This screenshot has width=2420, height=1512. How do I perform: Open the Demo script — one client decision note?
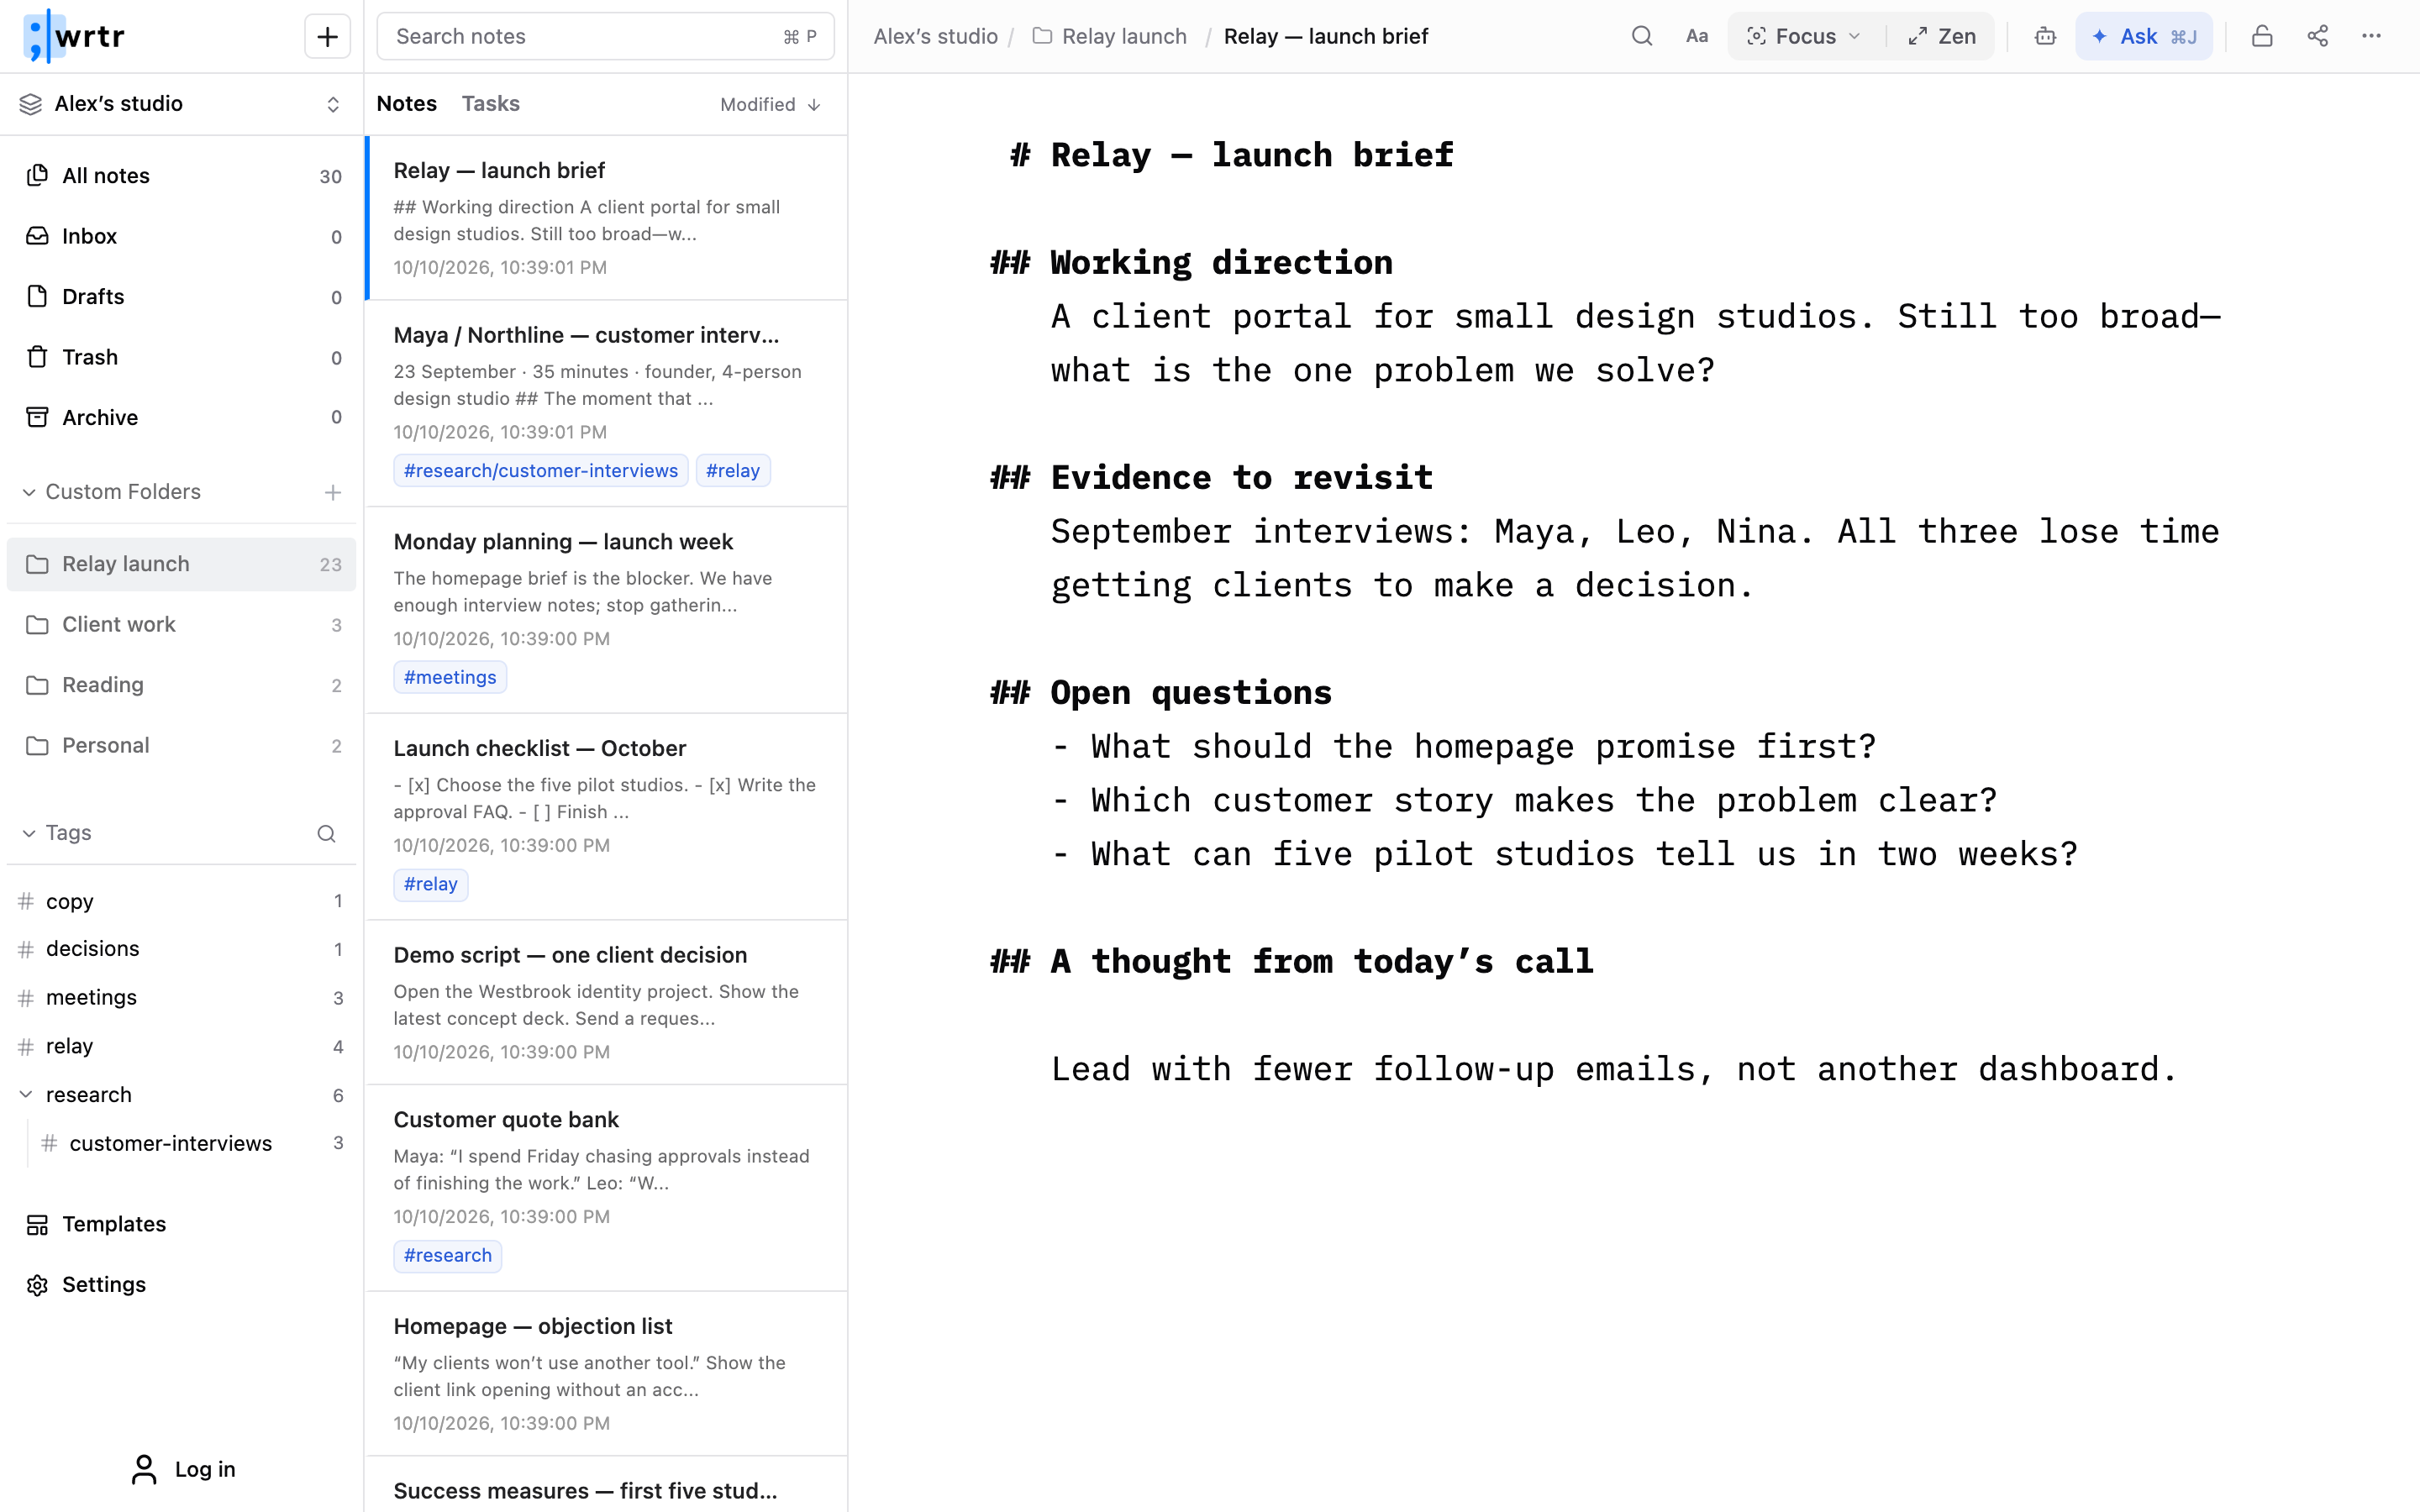tap(607, 1003)
